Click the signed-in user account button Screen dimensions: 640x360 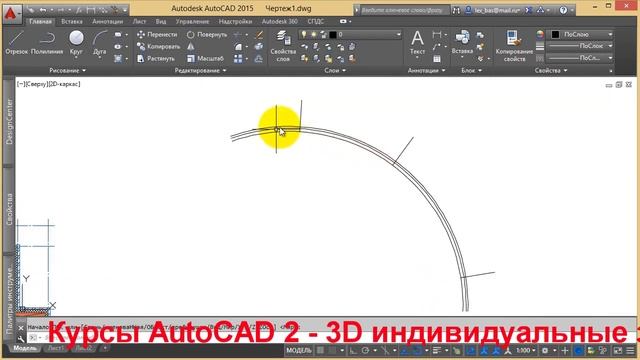pyautogui.click(x=493, y=10)
